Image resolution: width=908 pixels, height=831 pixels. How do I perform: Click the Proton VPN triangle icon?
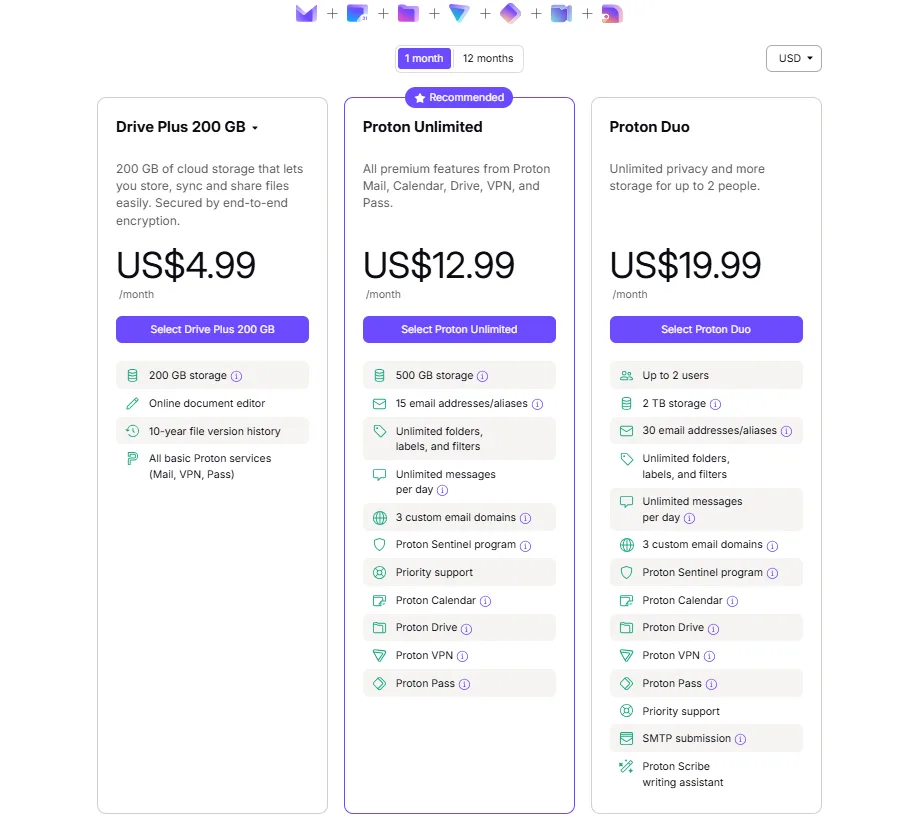457,14
